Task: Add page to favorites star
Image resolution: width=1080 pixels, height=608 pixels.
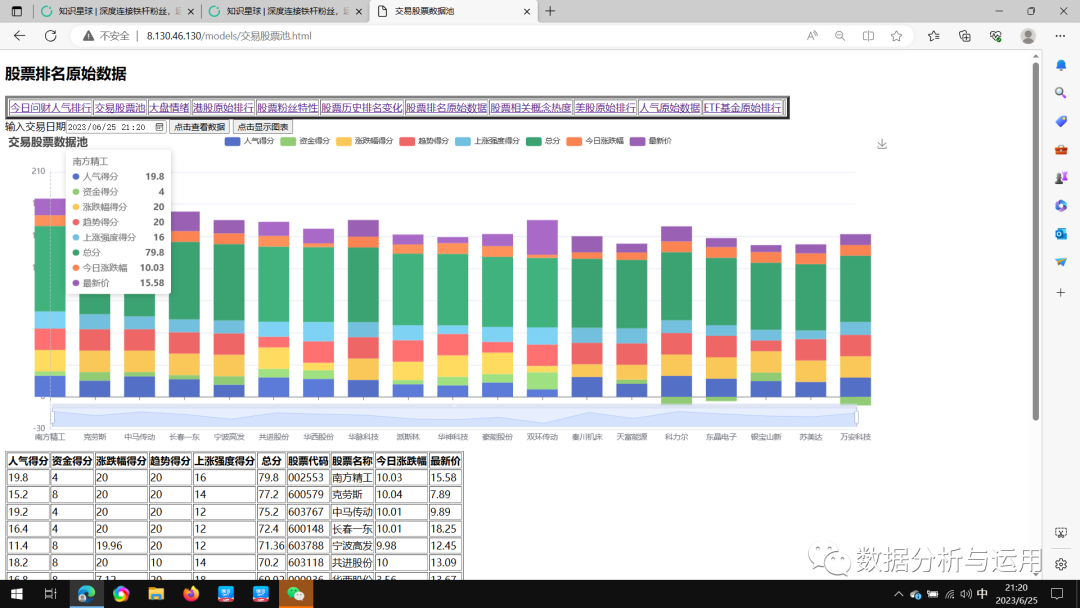Action: coord(897,36)
